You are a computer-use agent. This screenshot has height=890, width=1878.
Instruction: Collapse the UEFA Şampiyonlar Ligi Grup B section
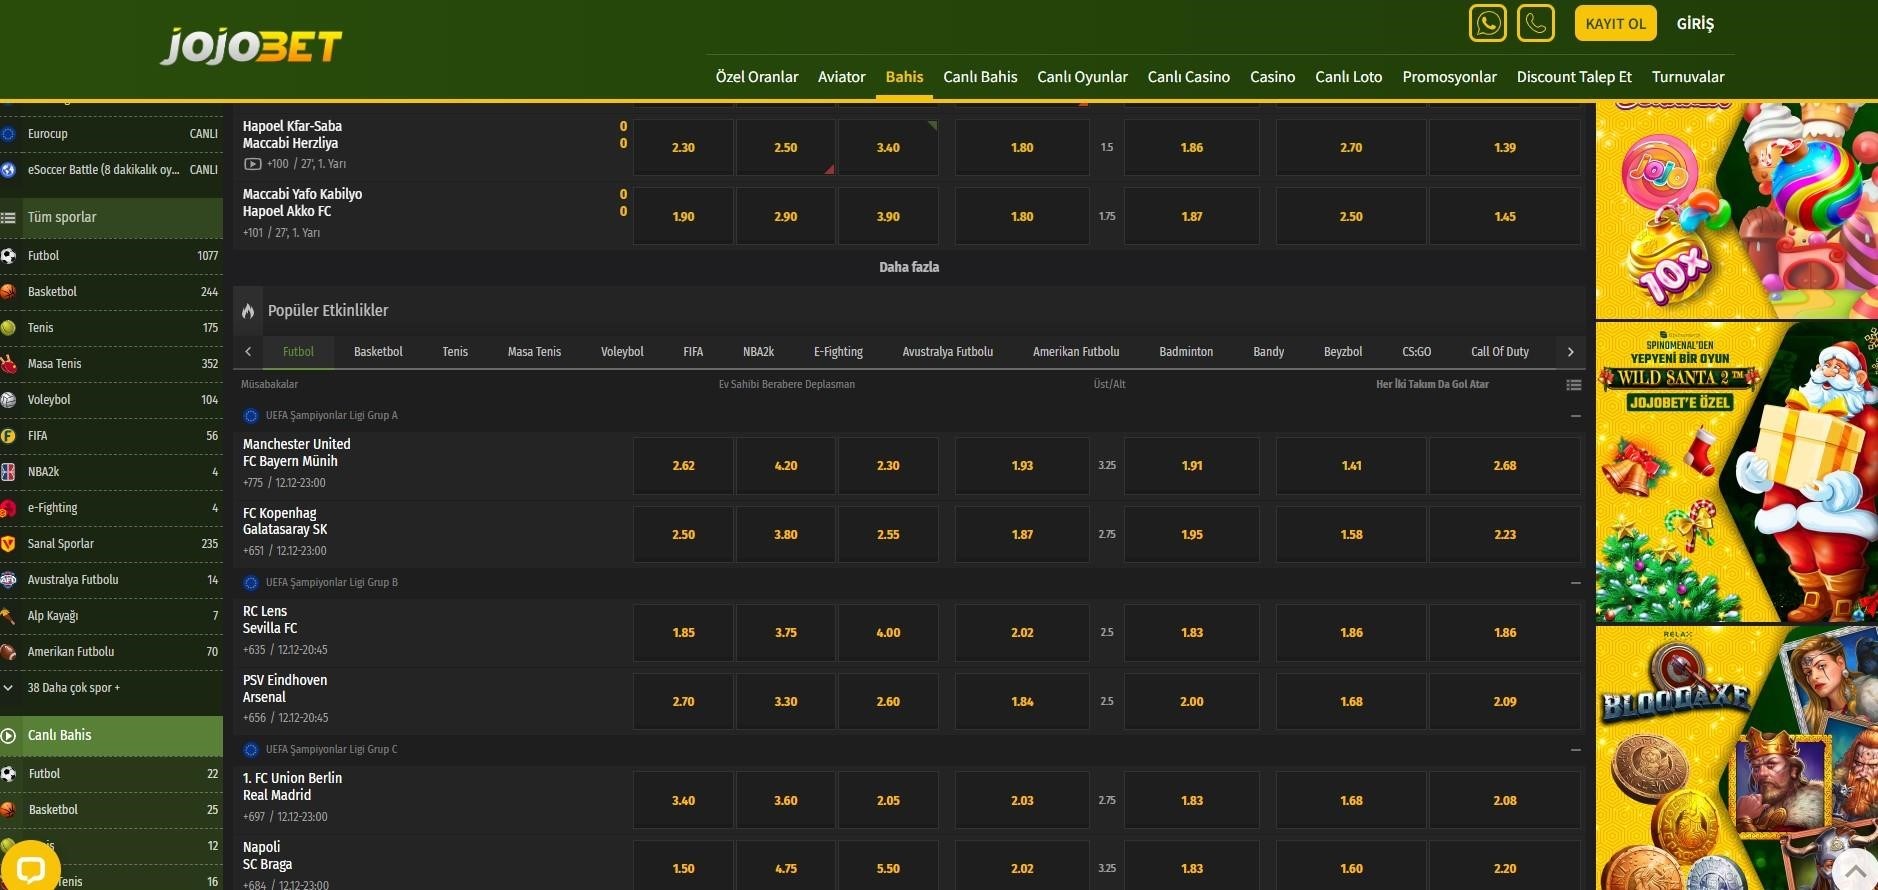1575,583
